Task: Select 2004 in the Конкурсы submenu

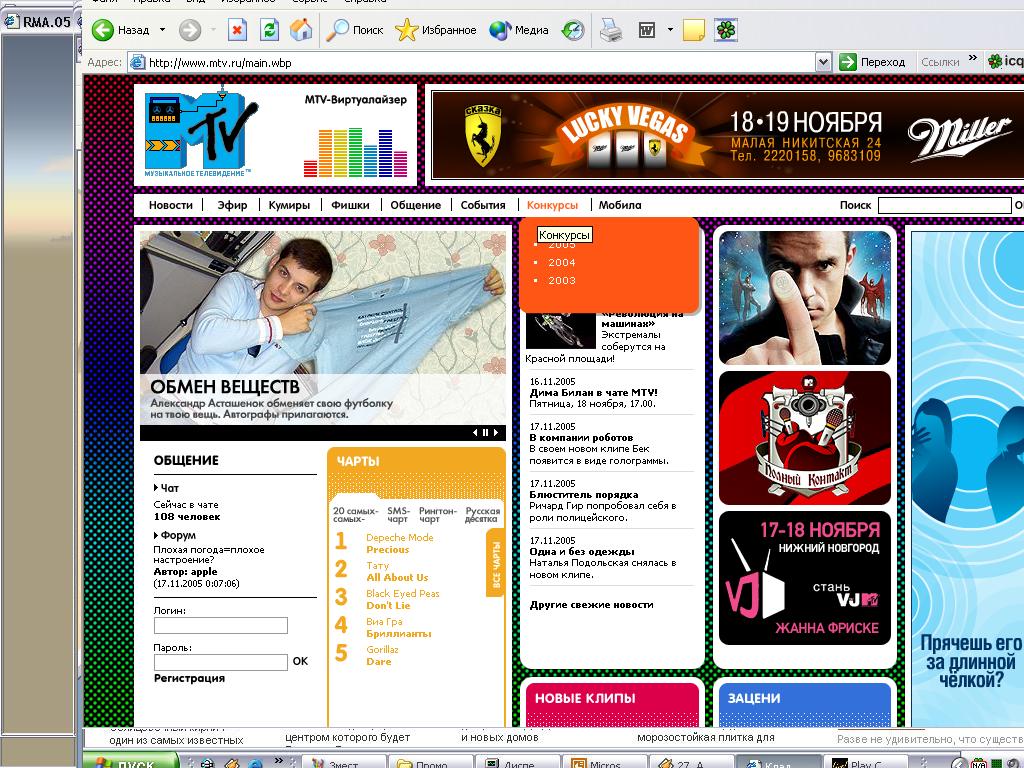Action: pyautogui.click(x=562, y=263)
